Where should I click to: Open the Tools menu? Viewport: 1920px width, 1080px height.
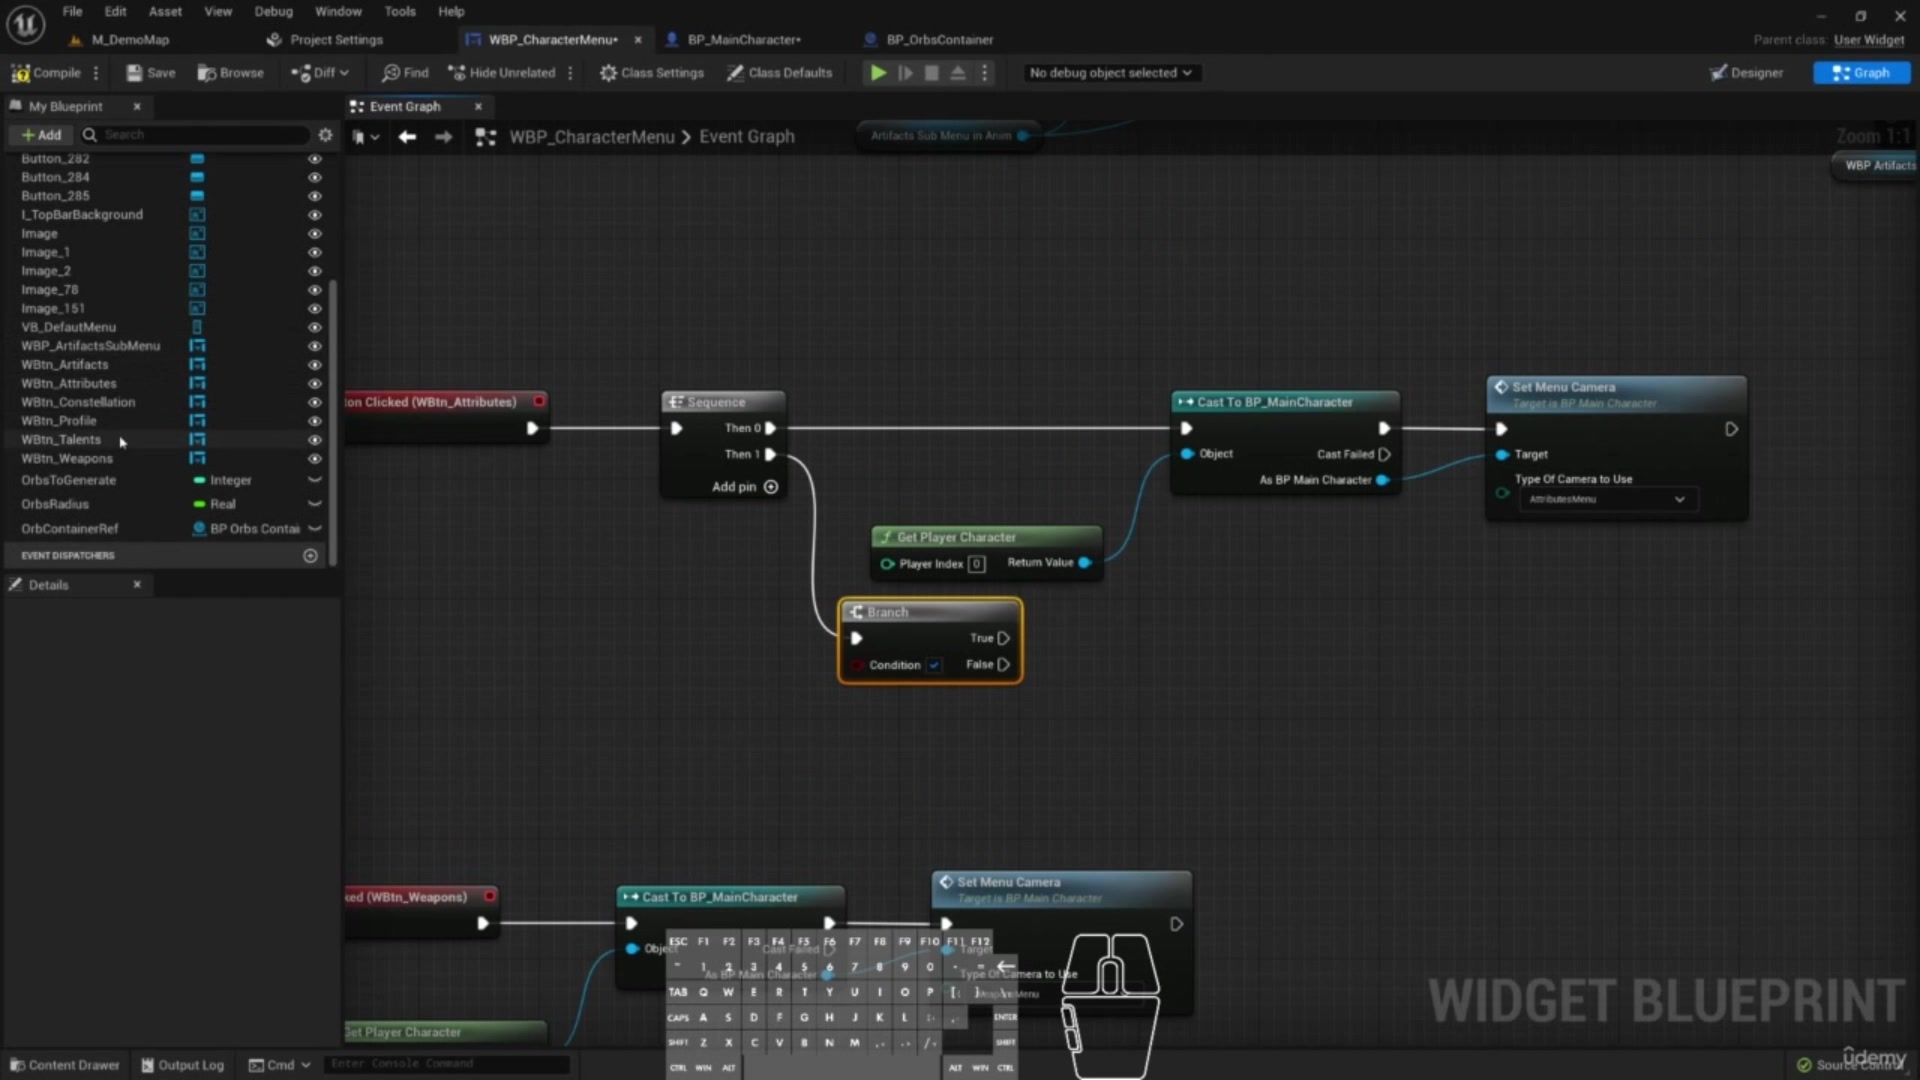coord(400,11)
